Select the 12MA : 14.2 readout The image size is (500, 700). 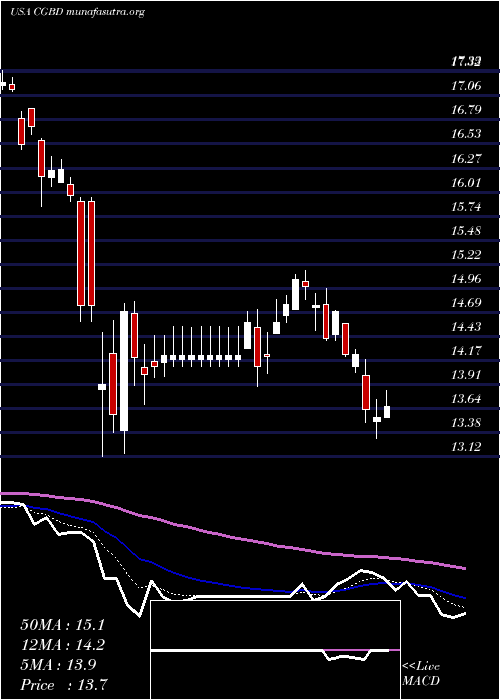[x=64, y=645]
